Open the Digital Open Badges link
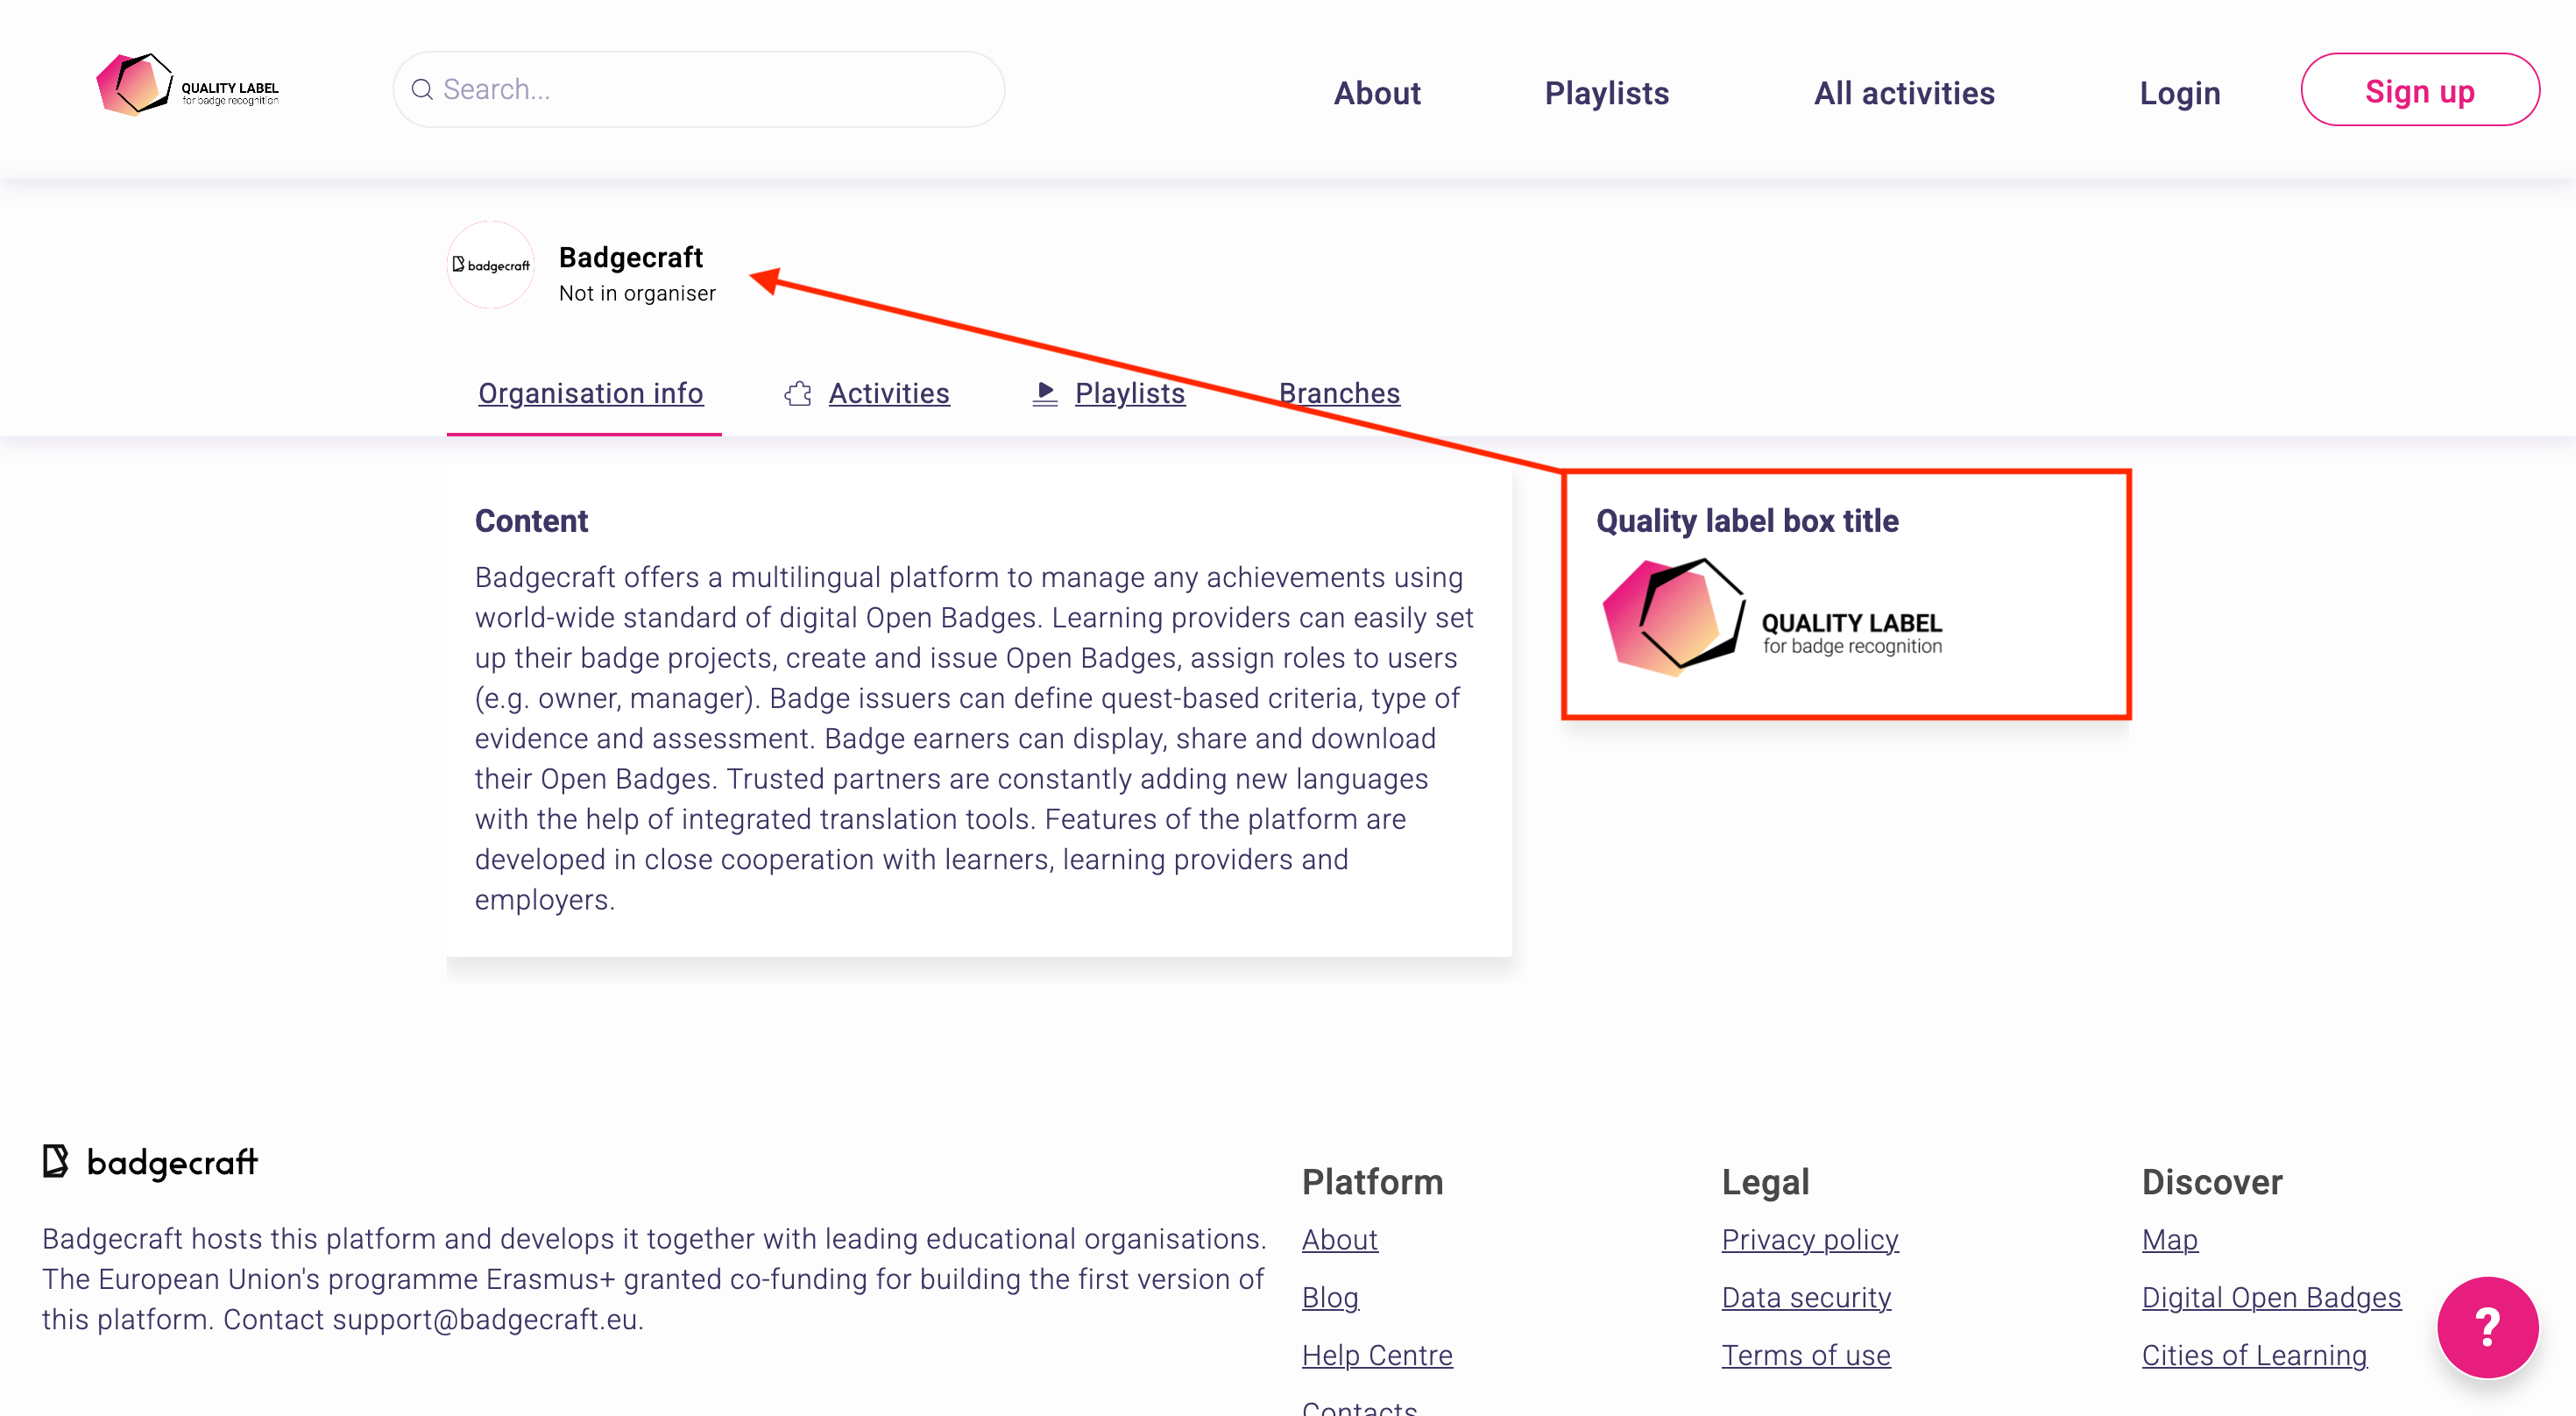Viewport: 2576px width, 1416px height. tap(2270, 1297)
